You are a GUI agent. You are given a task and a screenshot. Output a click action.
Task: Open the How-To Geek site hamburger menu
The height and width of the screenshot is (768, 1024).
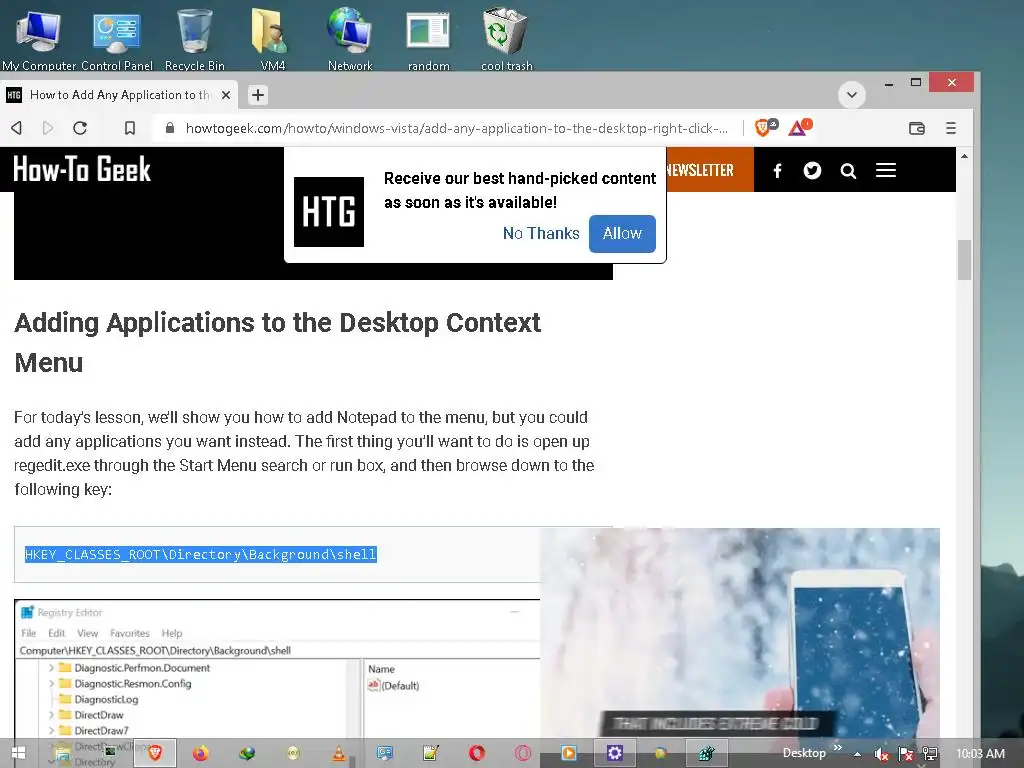click(886, 170)
